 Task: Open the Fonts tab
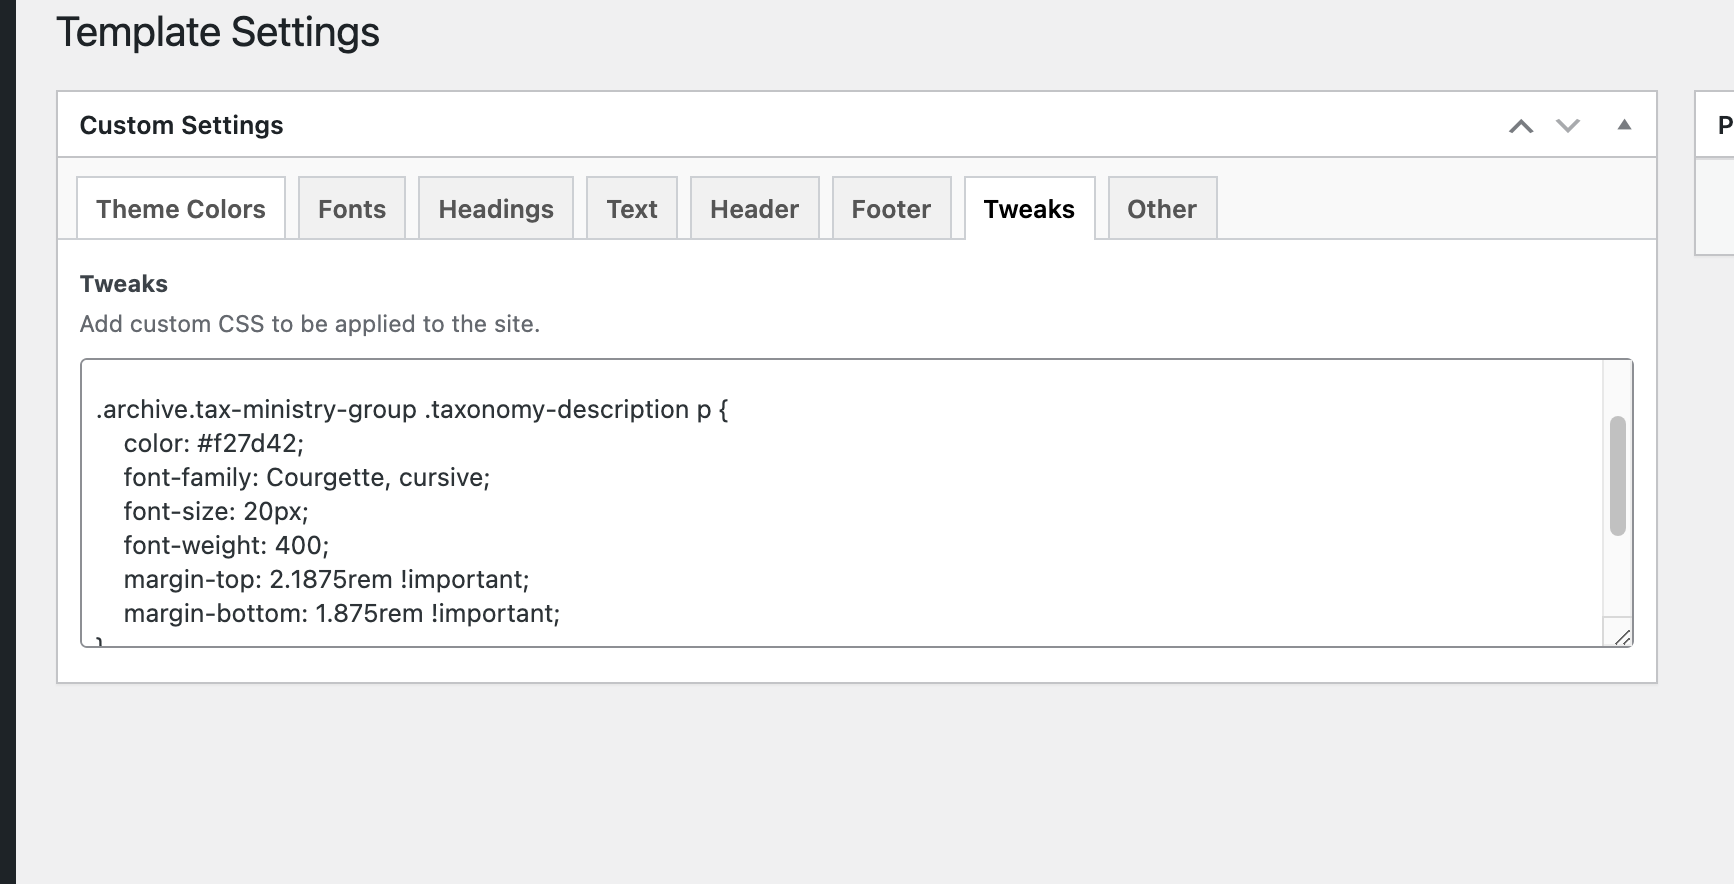coord(352,209)
